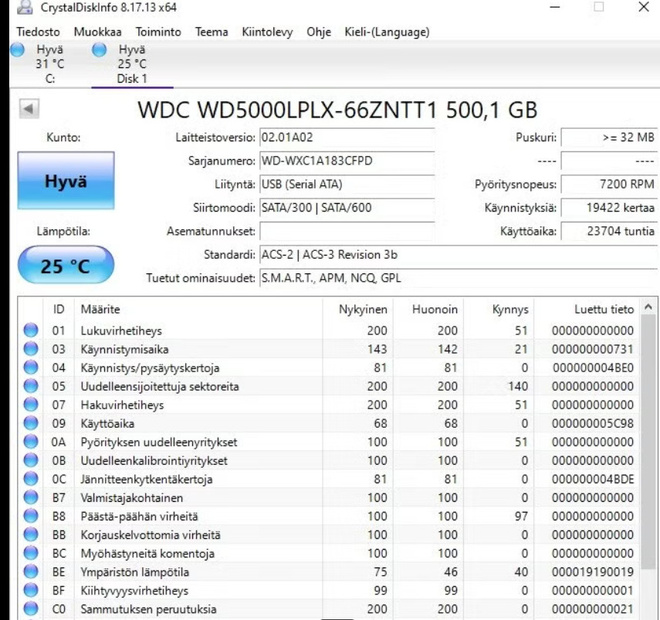Click the disk model title WDC WD5000LPLX-66ZNTT1

(287, 110)
